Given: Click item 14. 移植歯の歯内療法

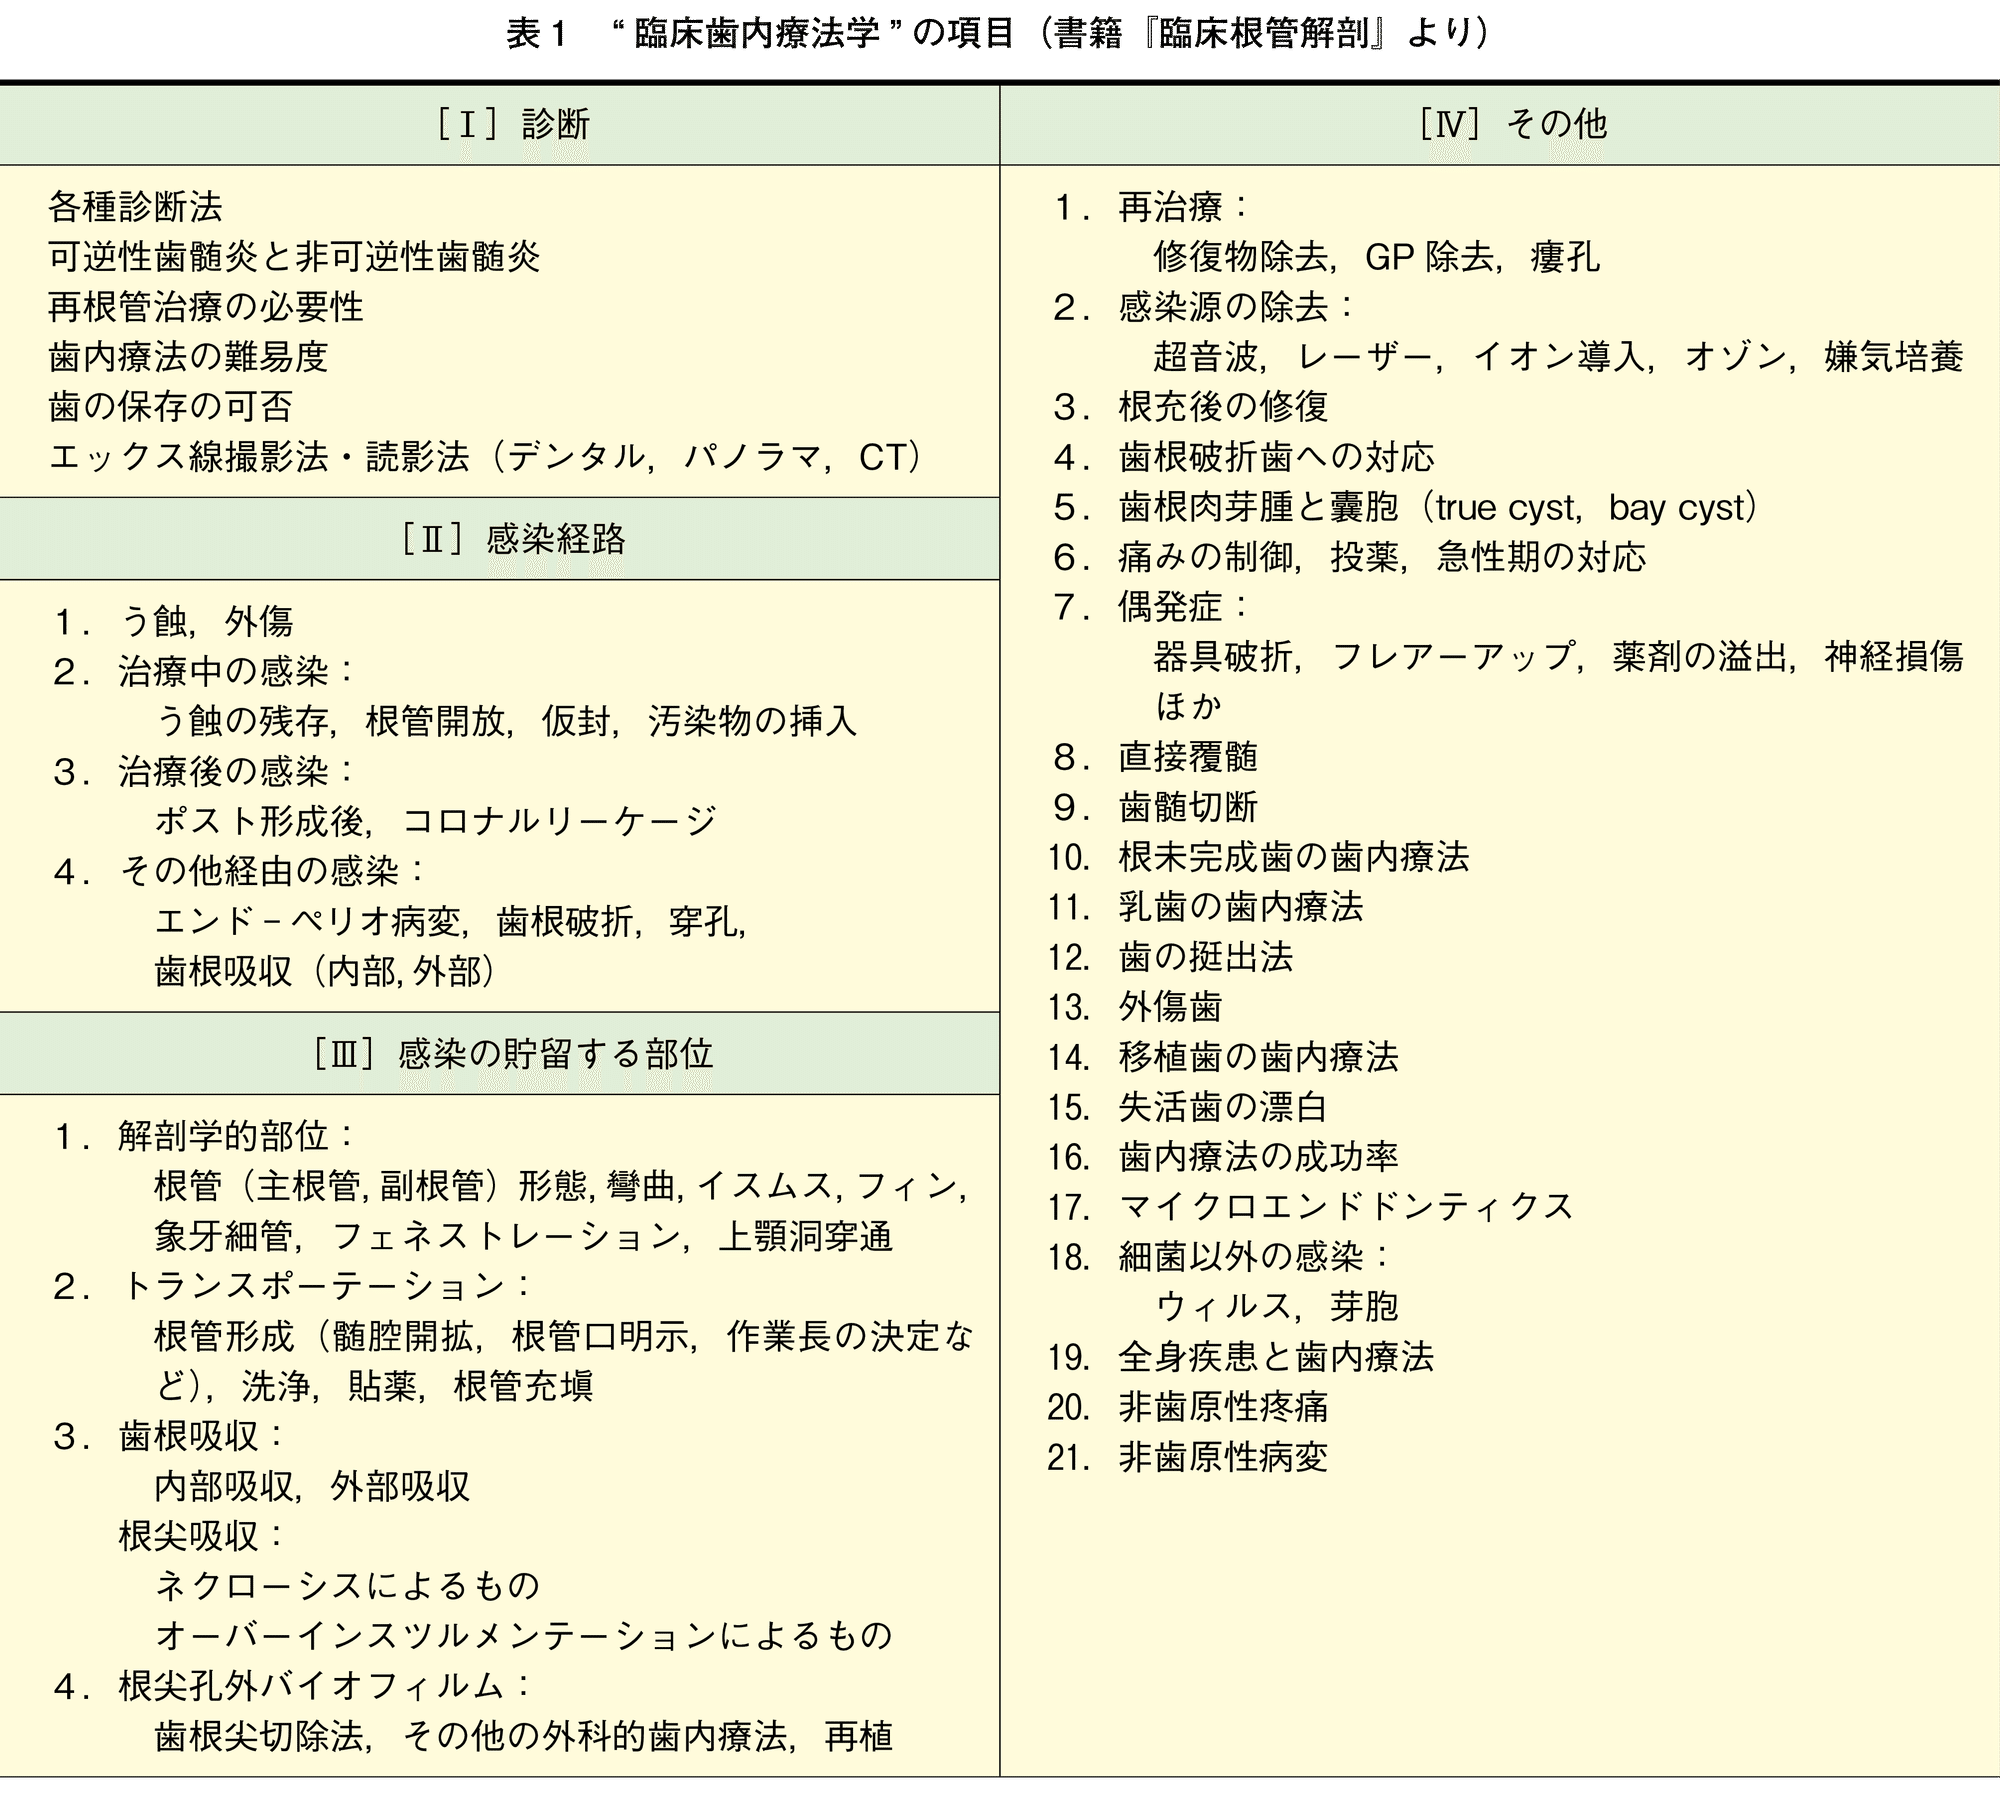Looking at the screenshot, I should 1224,1057.
